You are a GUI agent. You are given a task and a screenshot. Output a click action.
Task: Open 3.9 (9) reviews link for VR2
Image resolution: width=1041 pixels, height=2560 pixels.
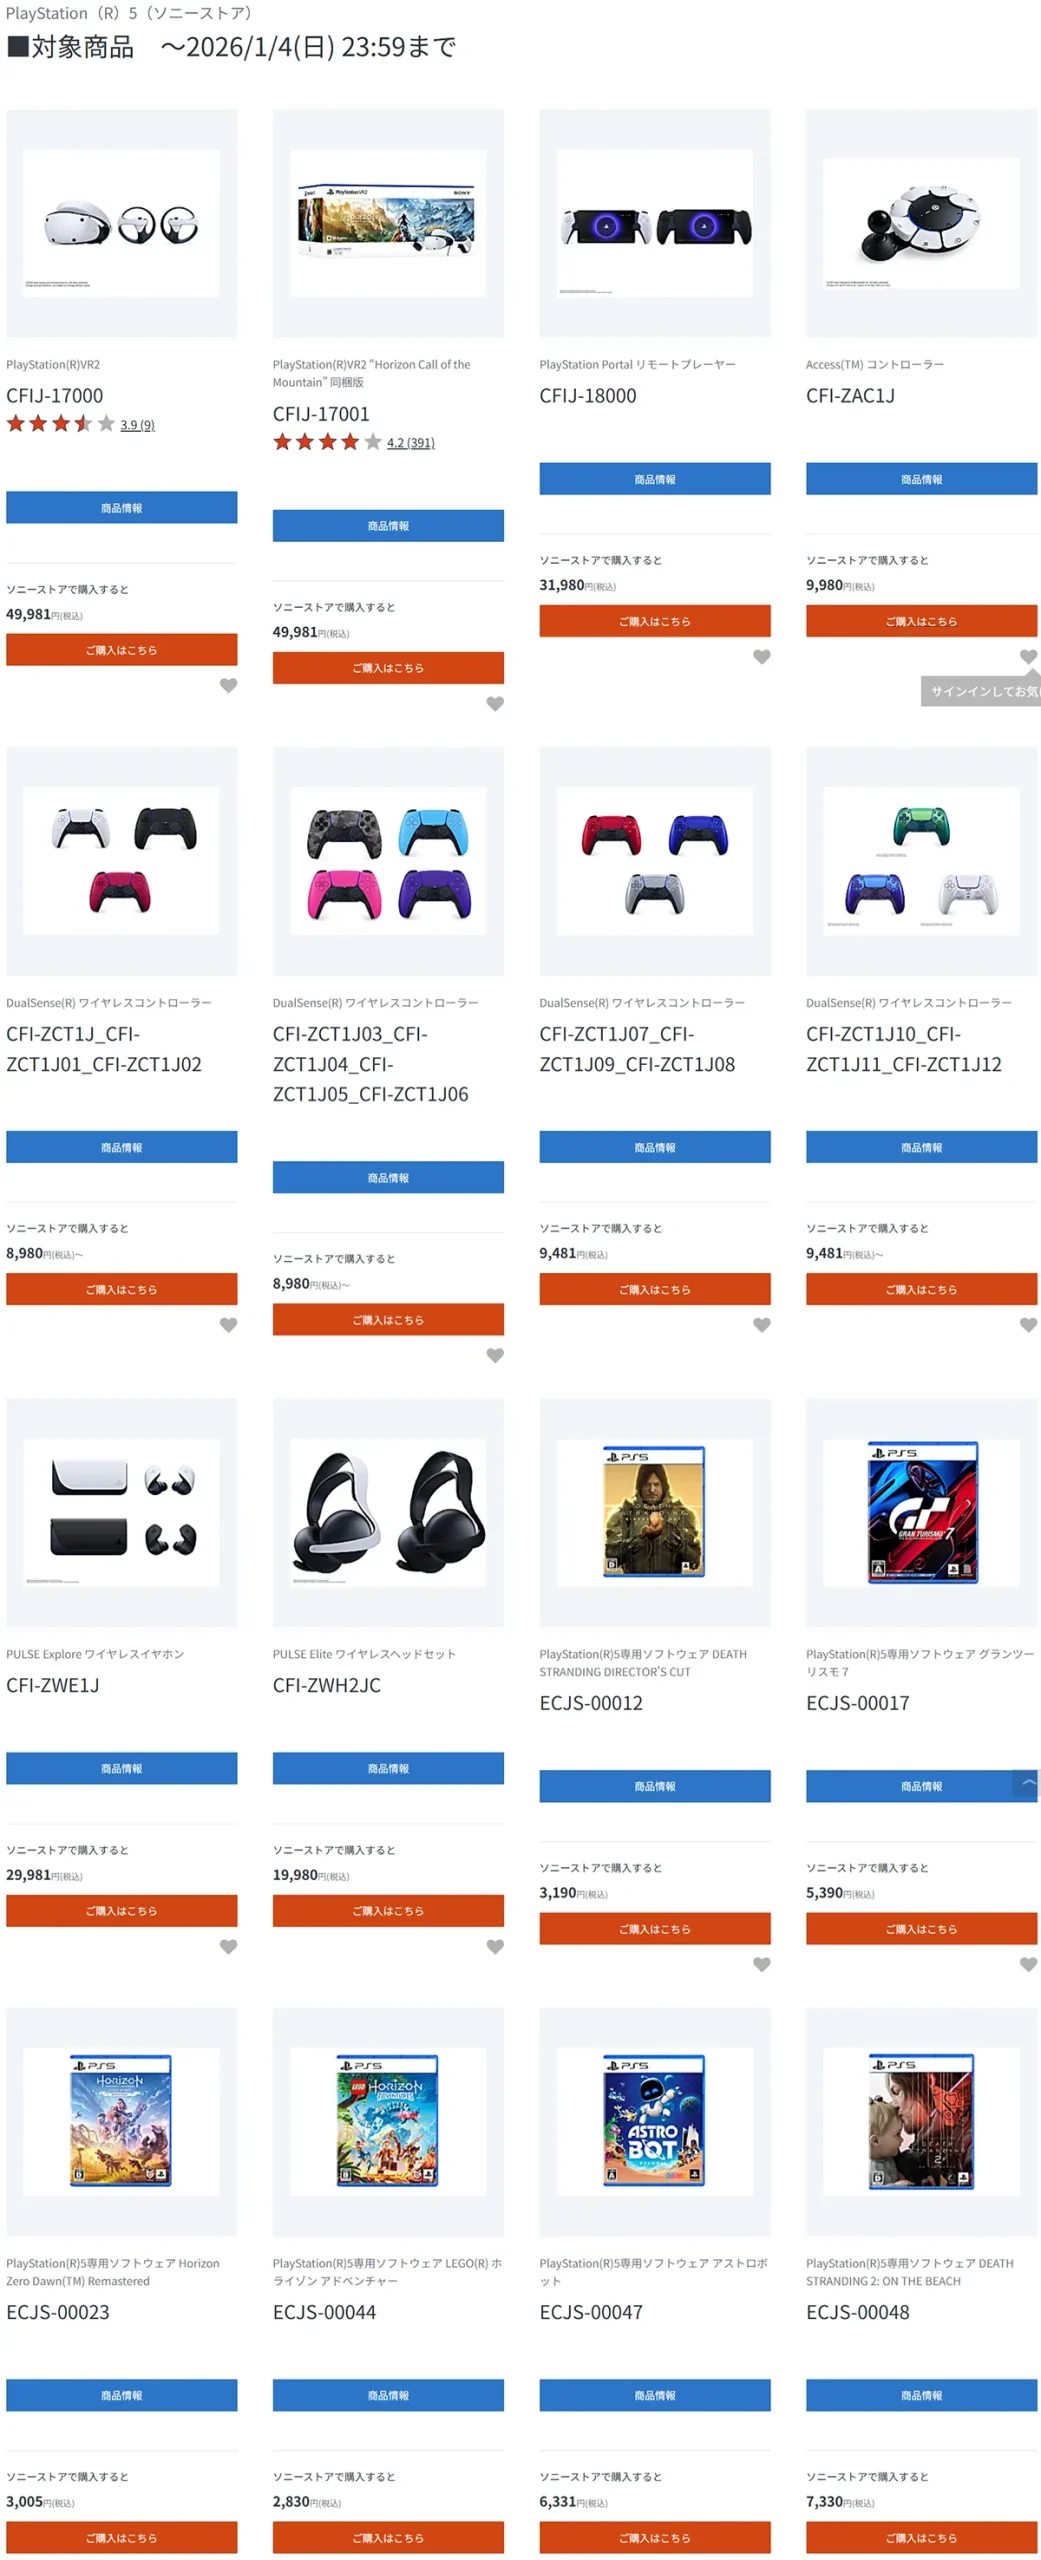point(137,425)
